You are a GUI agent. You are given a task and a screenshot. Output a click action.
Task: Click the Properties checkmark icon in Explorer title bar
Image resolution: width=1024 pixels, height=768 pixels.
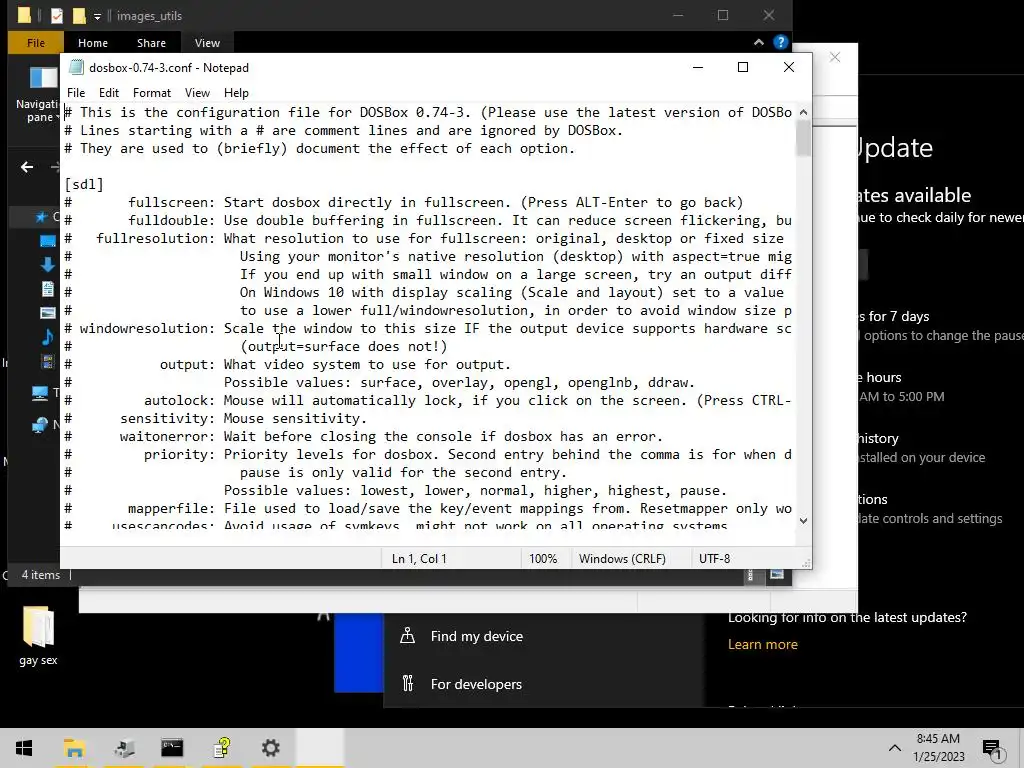point(57,15)
